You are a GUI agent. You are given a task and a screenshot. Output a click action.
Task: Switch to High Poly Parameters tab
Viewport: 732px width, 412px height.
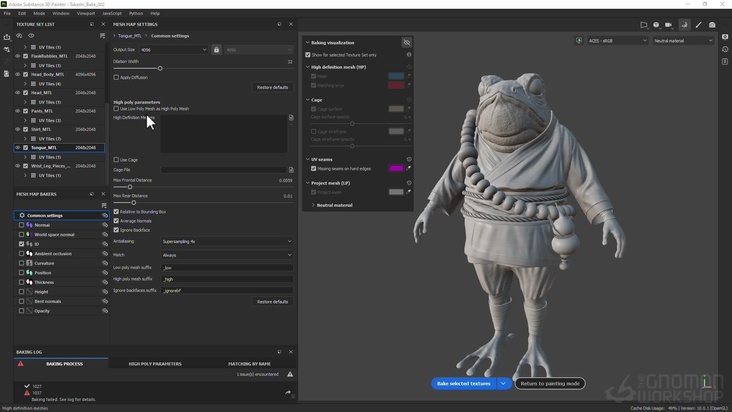155,363
